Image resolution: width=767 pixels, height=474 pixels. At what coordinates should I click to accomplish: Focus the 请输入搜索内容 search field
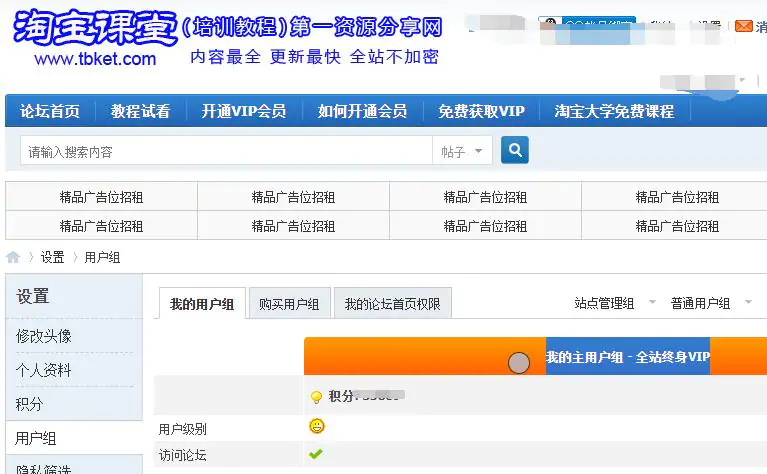click(226, 151)
